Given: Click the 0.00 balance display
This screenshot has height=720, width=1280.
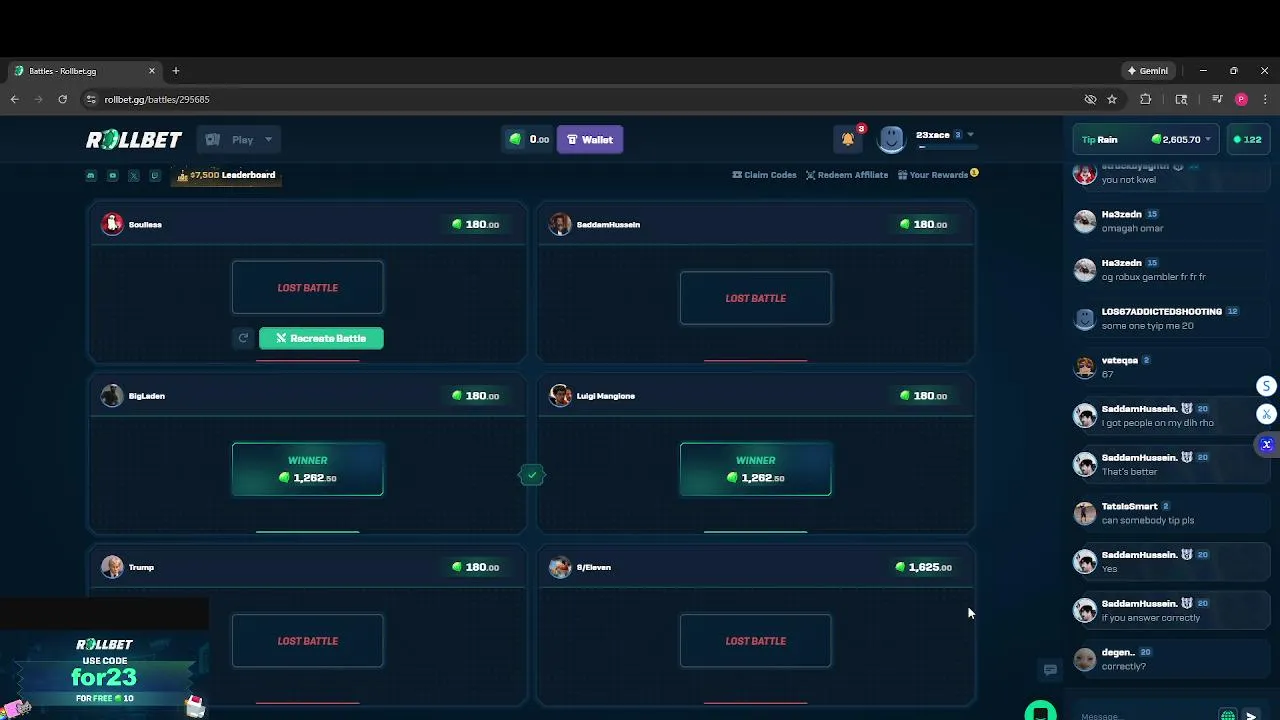Looking at the screenshot, I should (539, 140).
